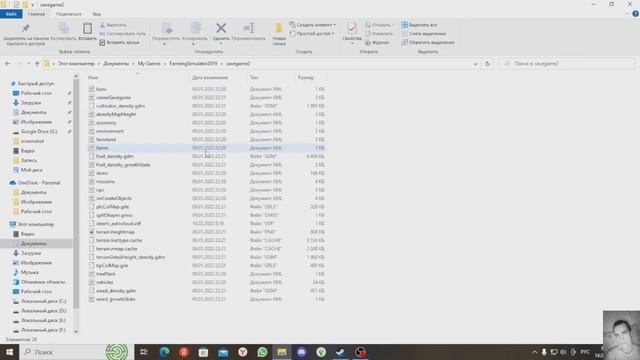The width and height of the screenshot is (640, 360).
Task: Click FarmingSimulator2019 in the breadcrumb
Action: (x=193, y=64)
